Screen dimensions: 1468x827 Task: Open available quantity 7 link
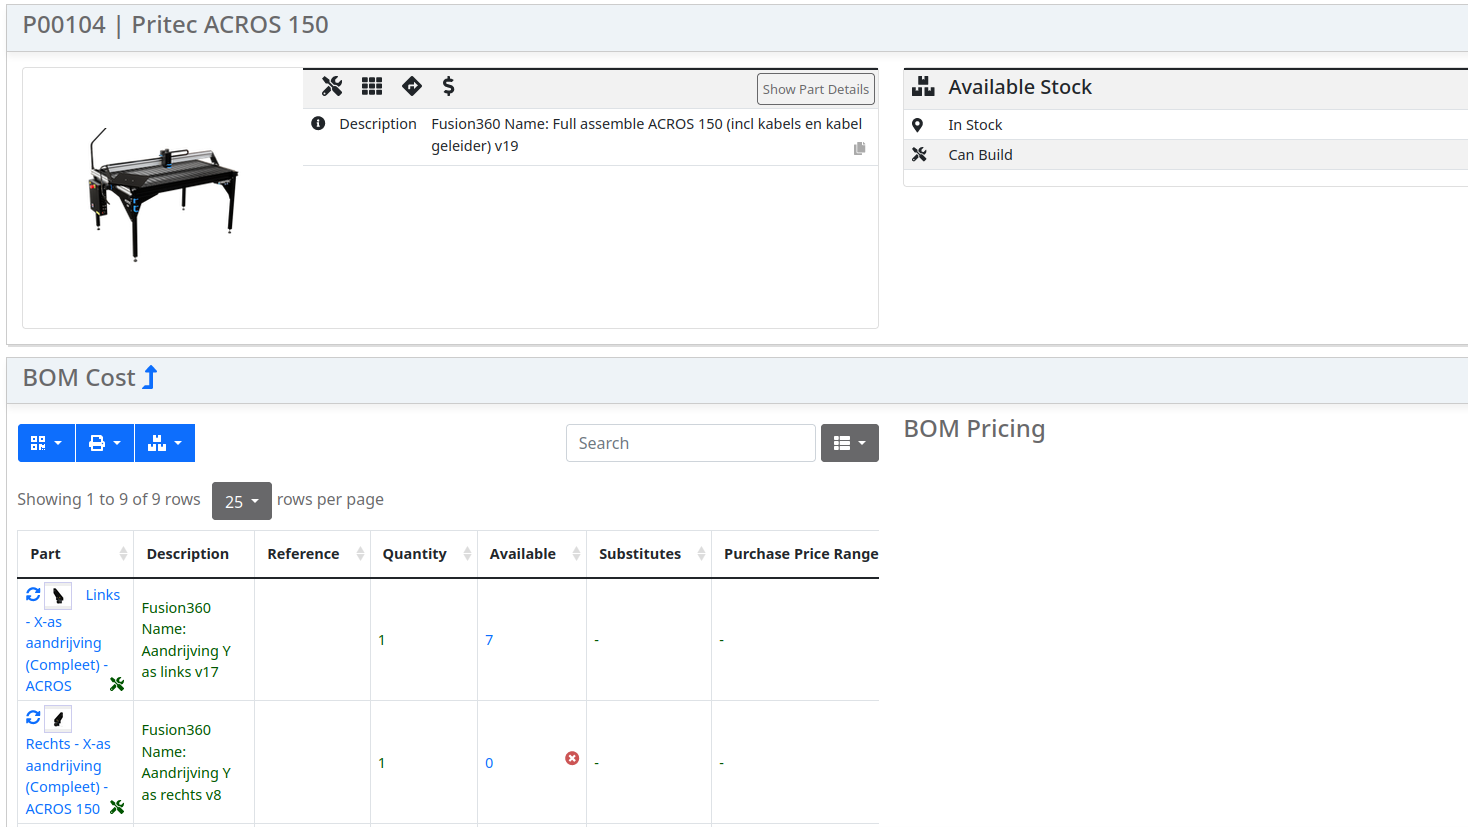(x=489, y=640)
